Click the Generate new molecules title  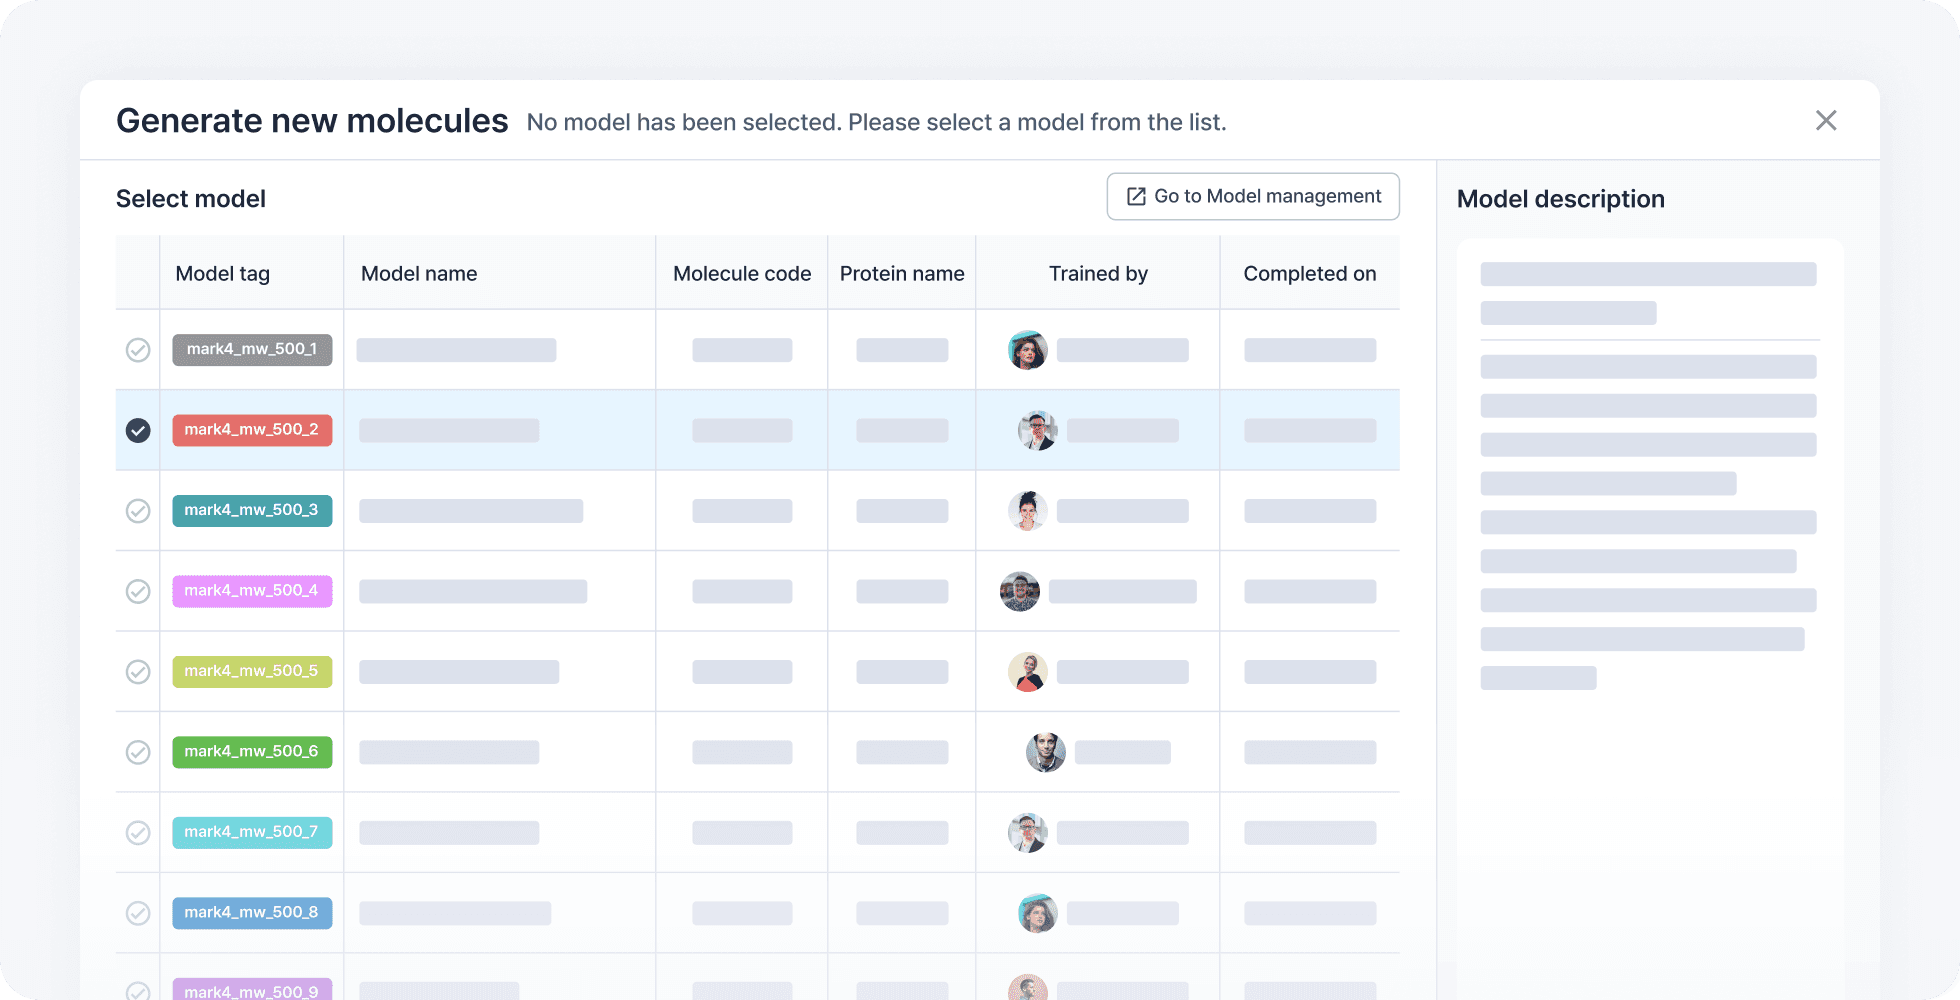312,121
